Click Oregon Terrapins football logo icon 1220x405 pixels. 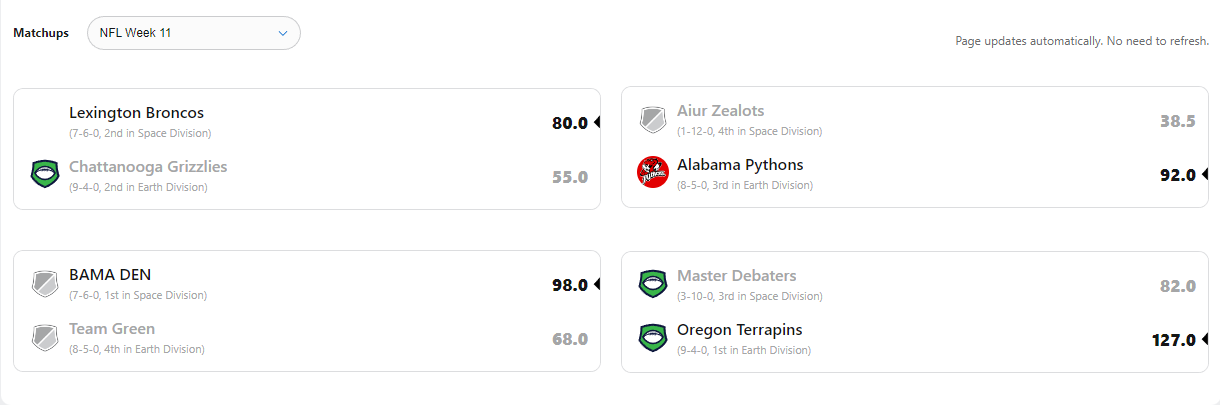[x=653, y=338]
